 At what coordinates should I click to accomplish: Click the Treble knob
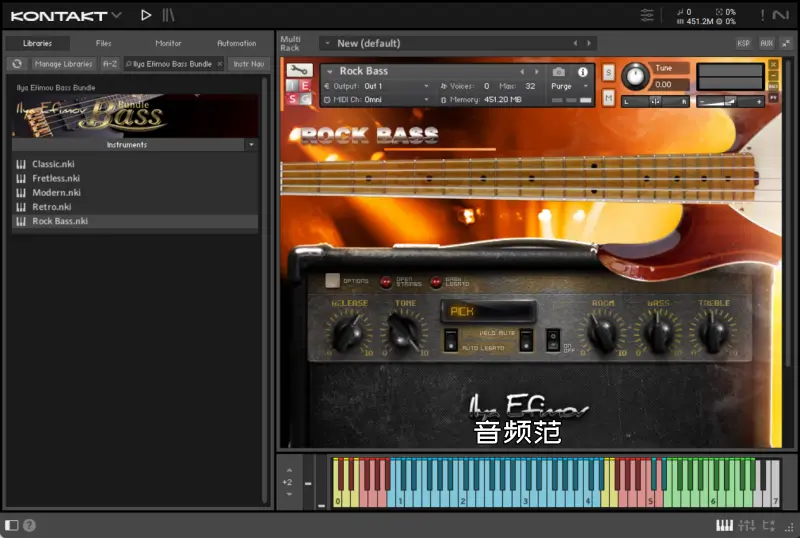pyautogui.click(x=713, y=332)
